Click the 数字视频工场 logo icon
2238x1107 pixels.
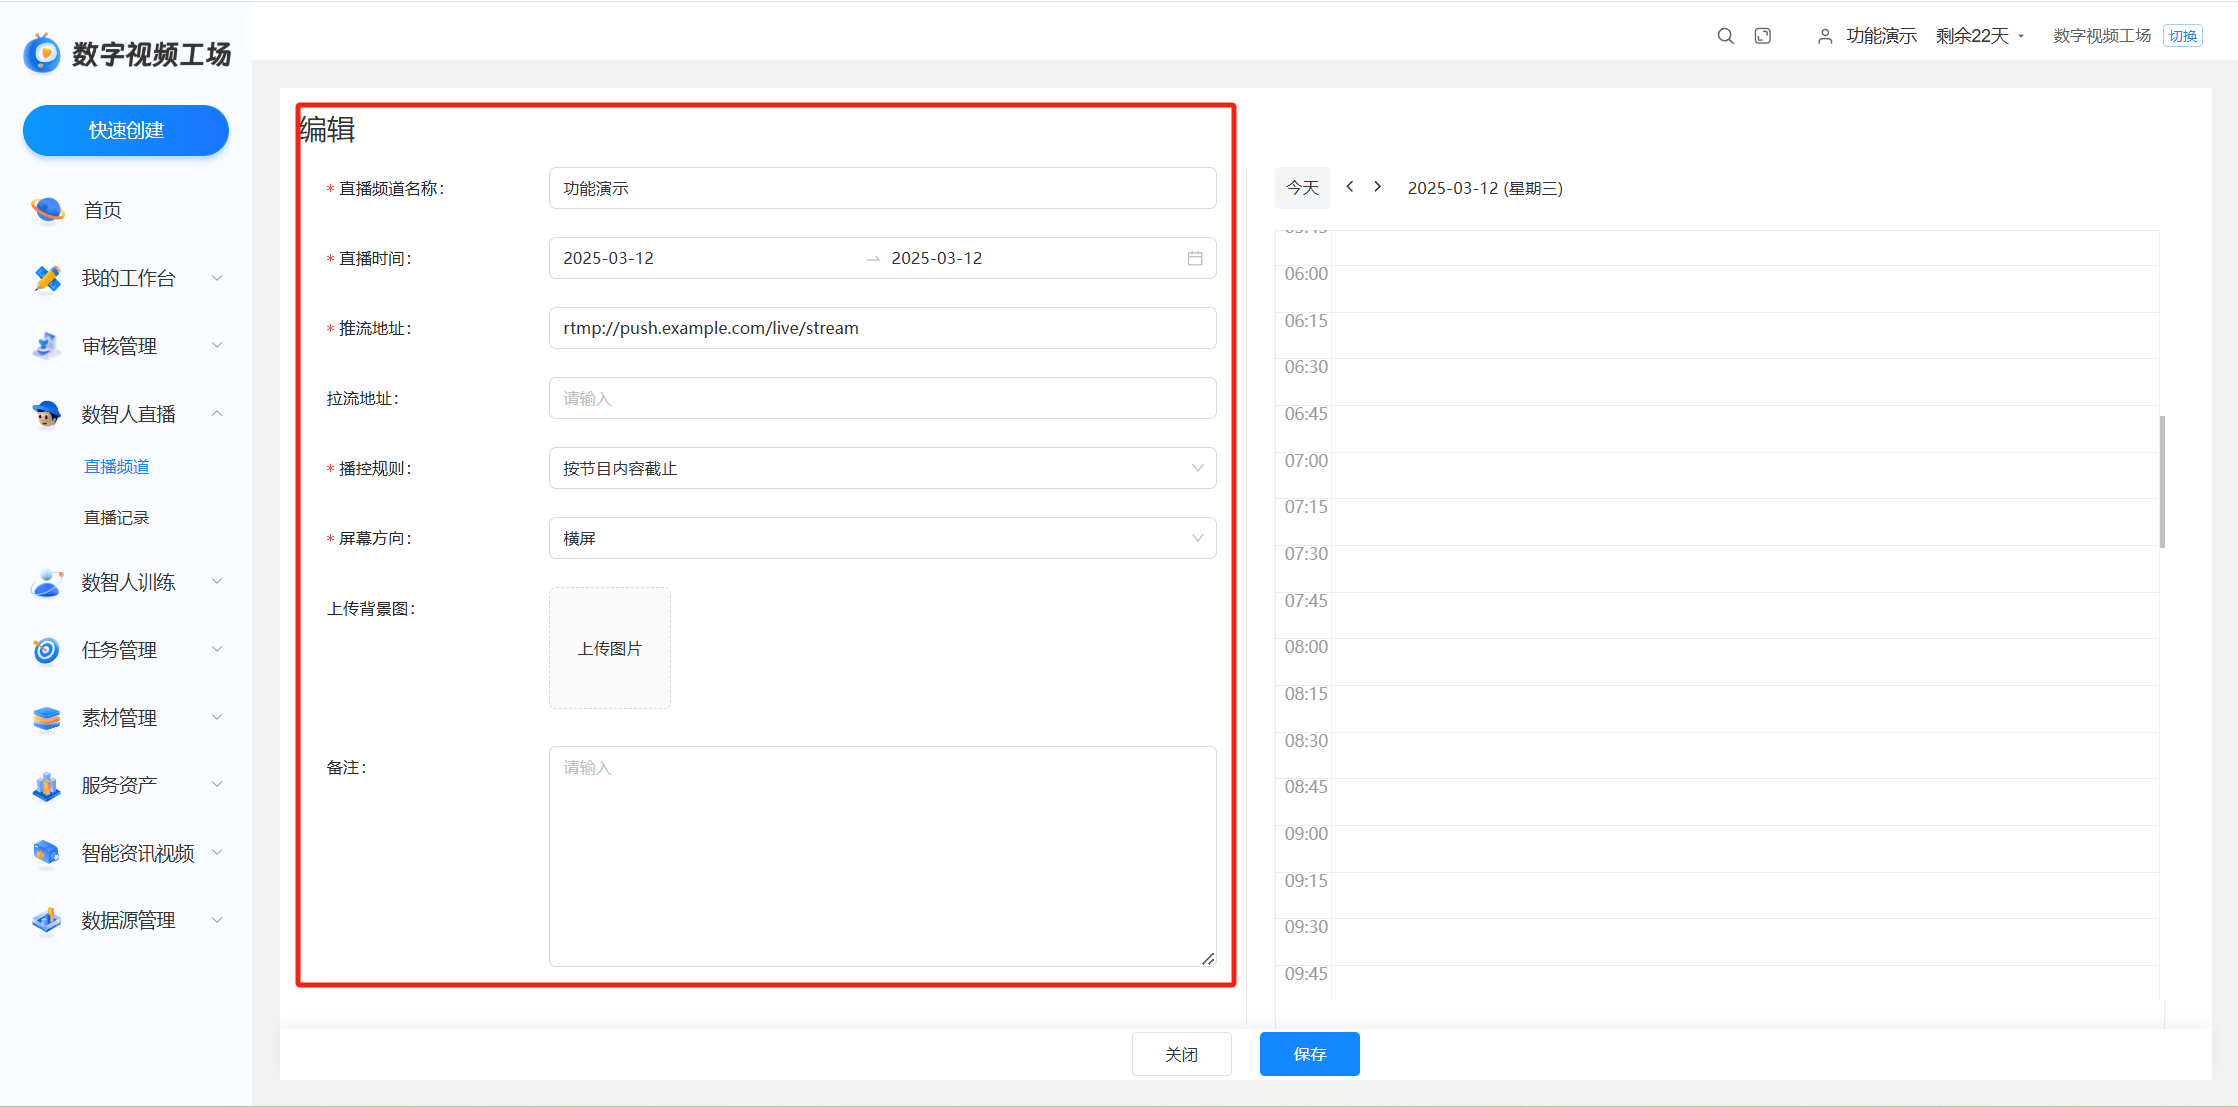[42, 53]
